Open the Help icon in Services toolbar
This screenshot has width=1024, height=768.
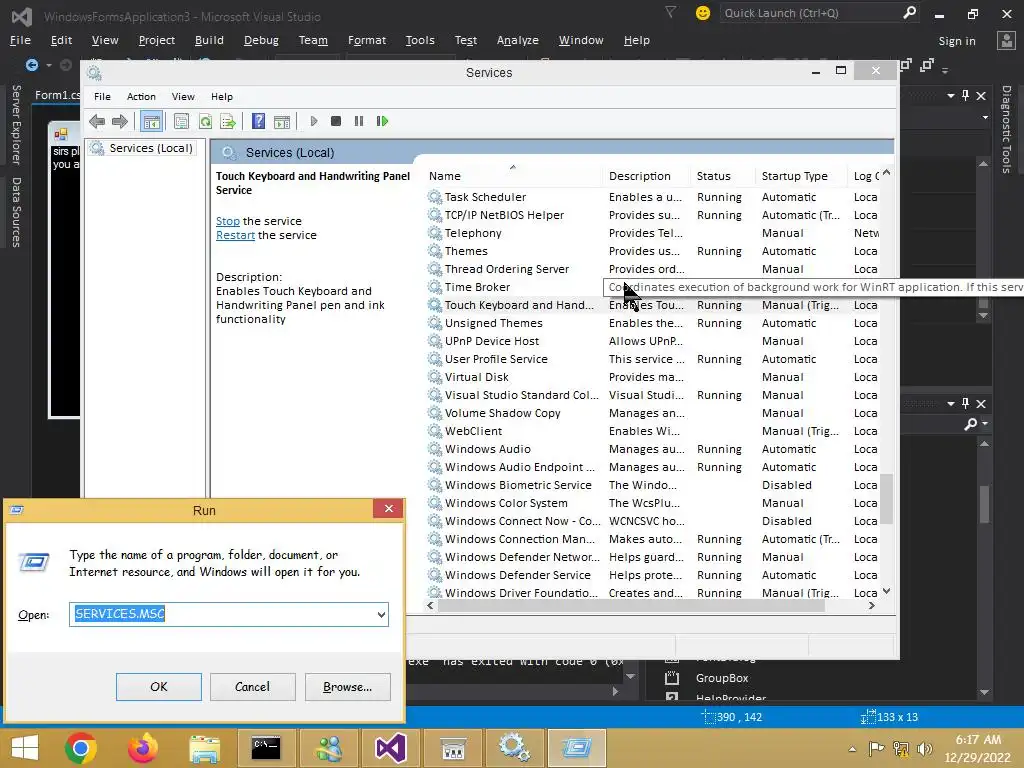tap(259, 121)
